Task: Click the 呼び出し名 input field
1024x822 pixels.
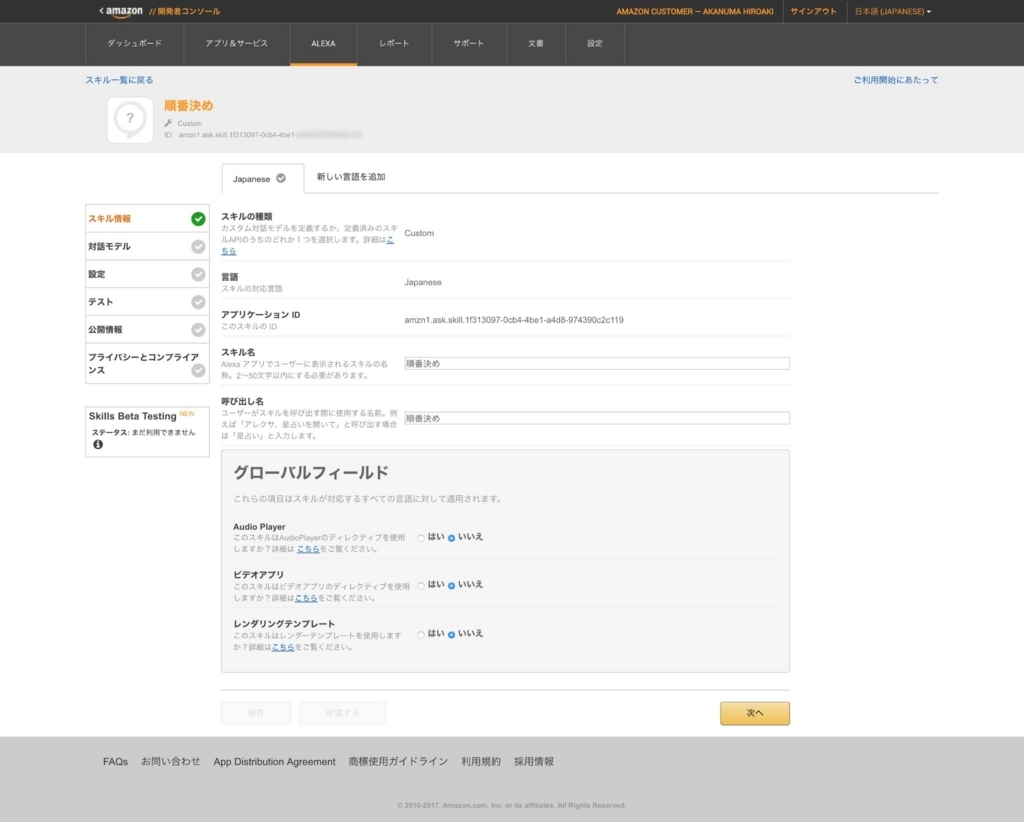Action: (597, 419)
